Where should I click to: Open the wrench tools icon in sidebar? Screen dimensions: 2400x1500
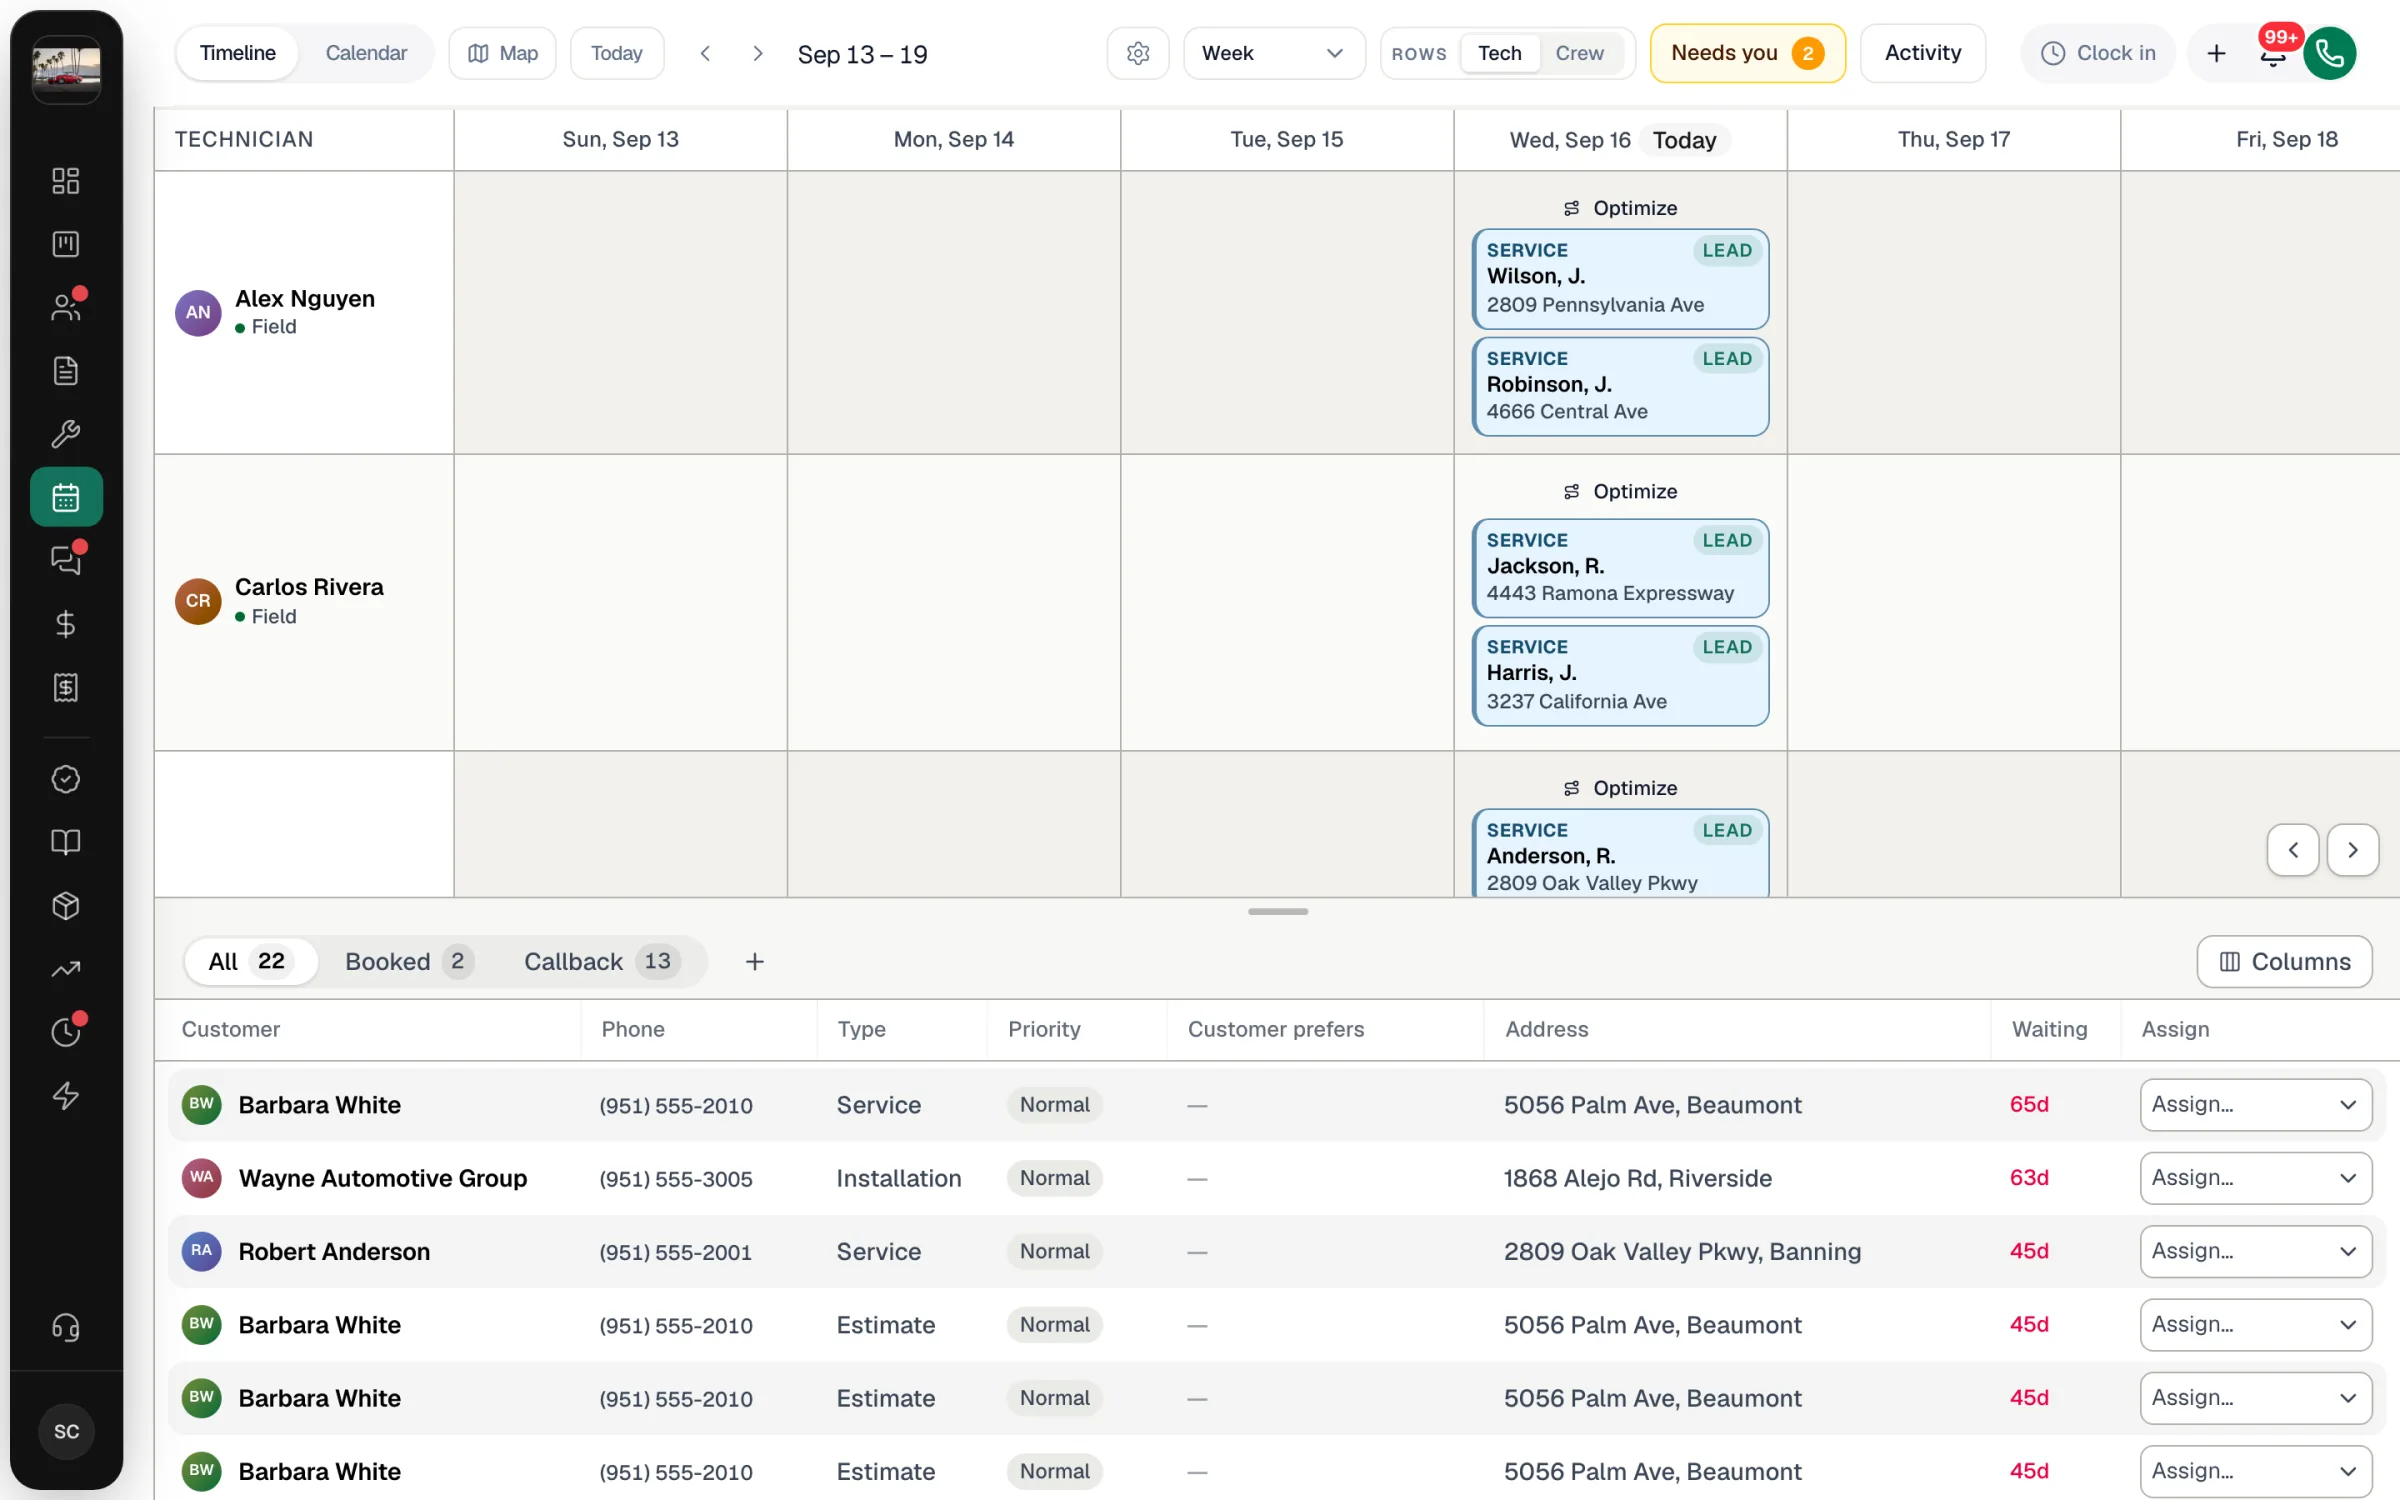point(66,434)
